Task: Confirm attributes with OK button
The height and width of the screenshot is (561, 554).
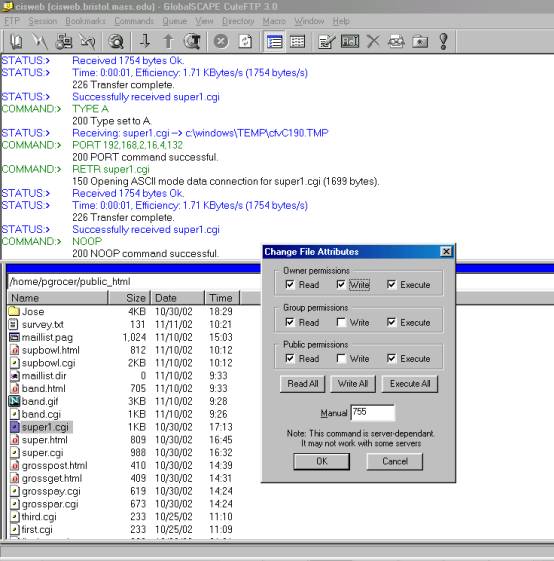Action: pos(322,461)
